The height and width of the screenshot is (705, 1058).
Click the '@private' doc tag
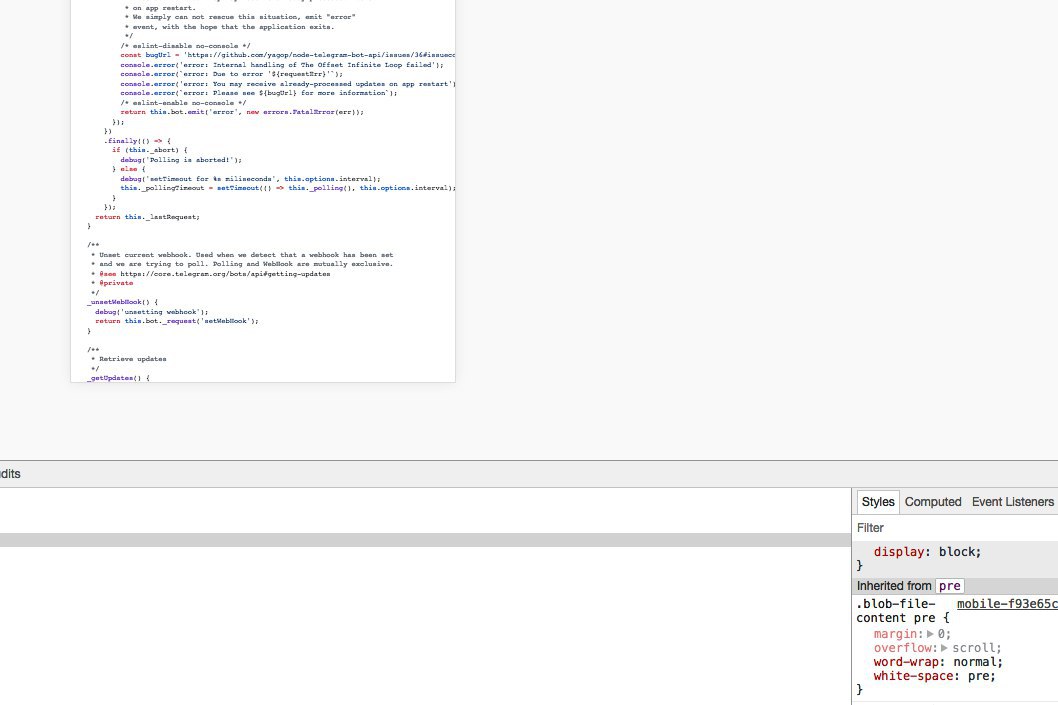click(x=116, y=283)
